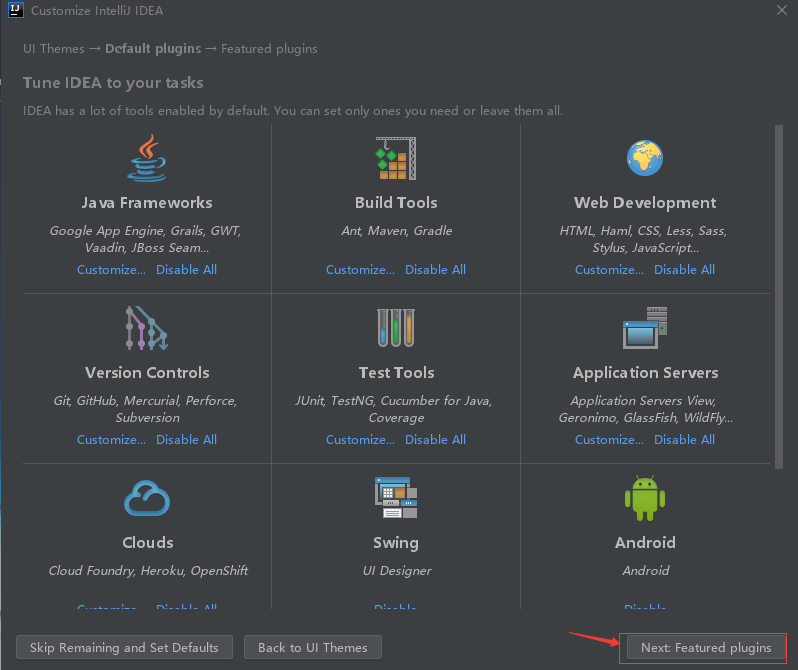Click the IntelliJ IDEA logo in title bar
The width and height of the screenshot is (798, 670).
click(x=16, y=10)
